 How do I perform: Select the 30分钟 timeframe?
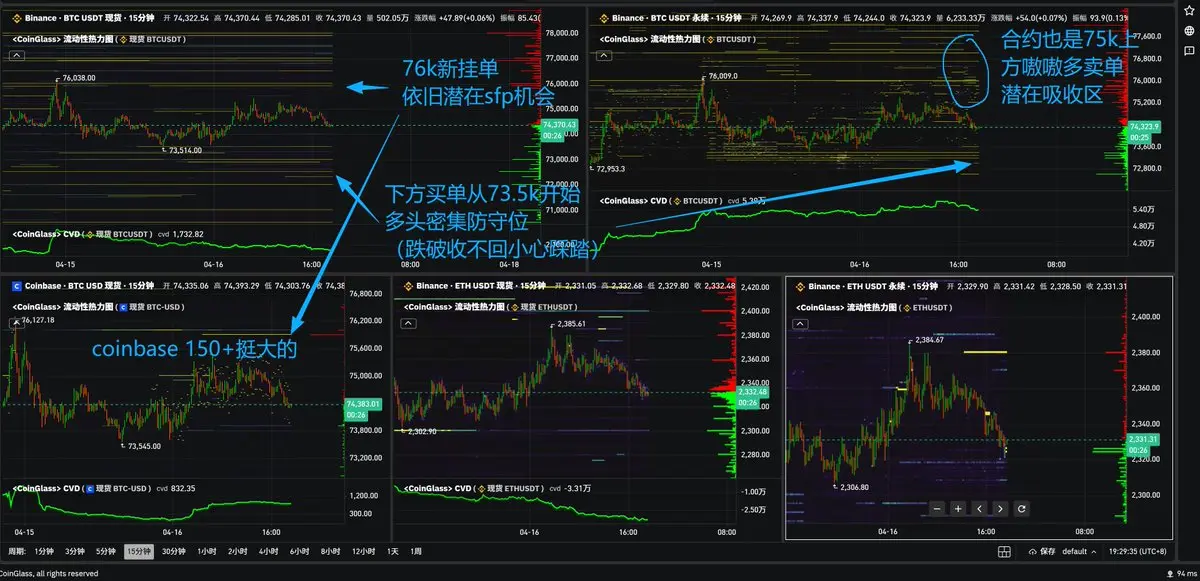(174, 551)
